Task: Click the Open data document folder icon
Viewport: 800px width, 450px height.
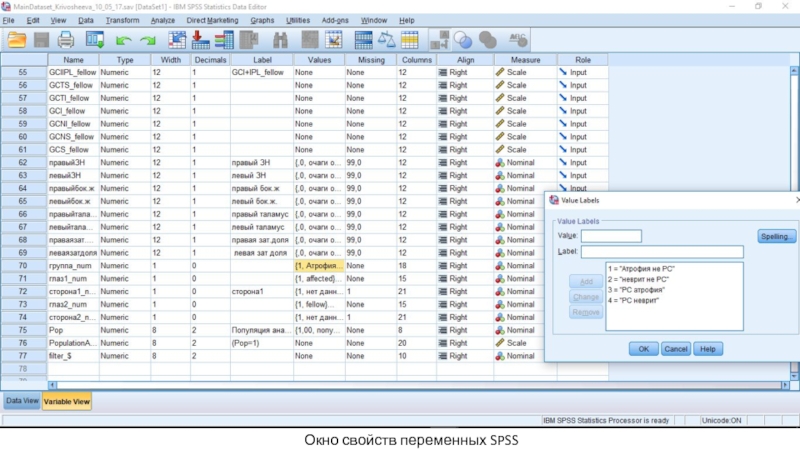Action: pos(17,41)
